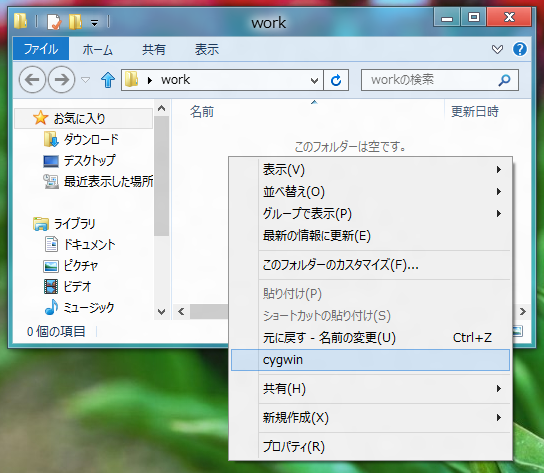The height and width of the screenshot is (473, 544).
Task: Sort by the 名前 column header
Action: 202,112
